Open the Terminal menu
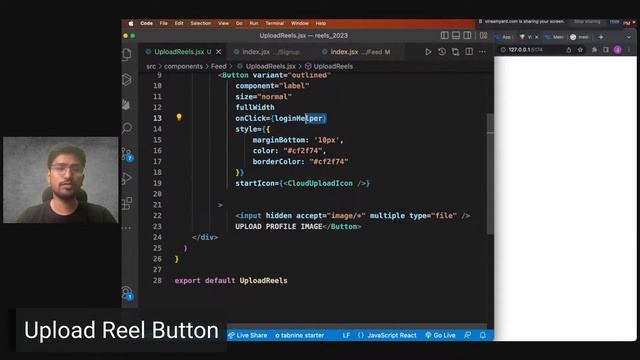640x360 pixels. pyautogui.click(x=274, y=23)
